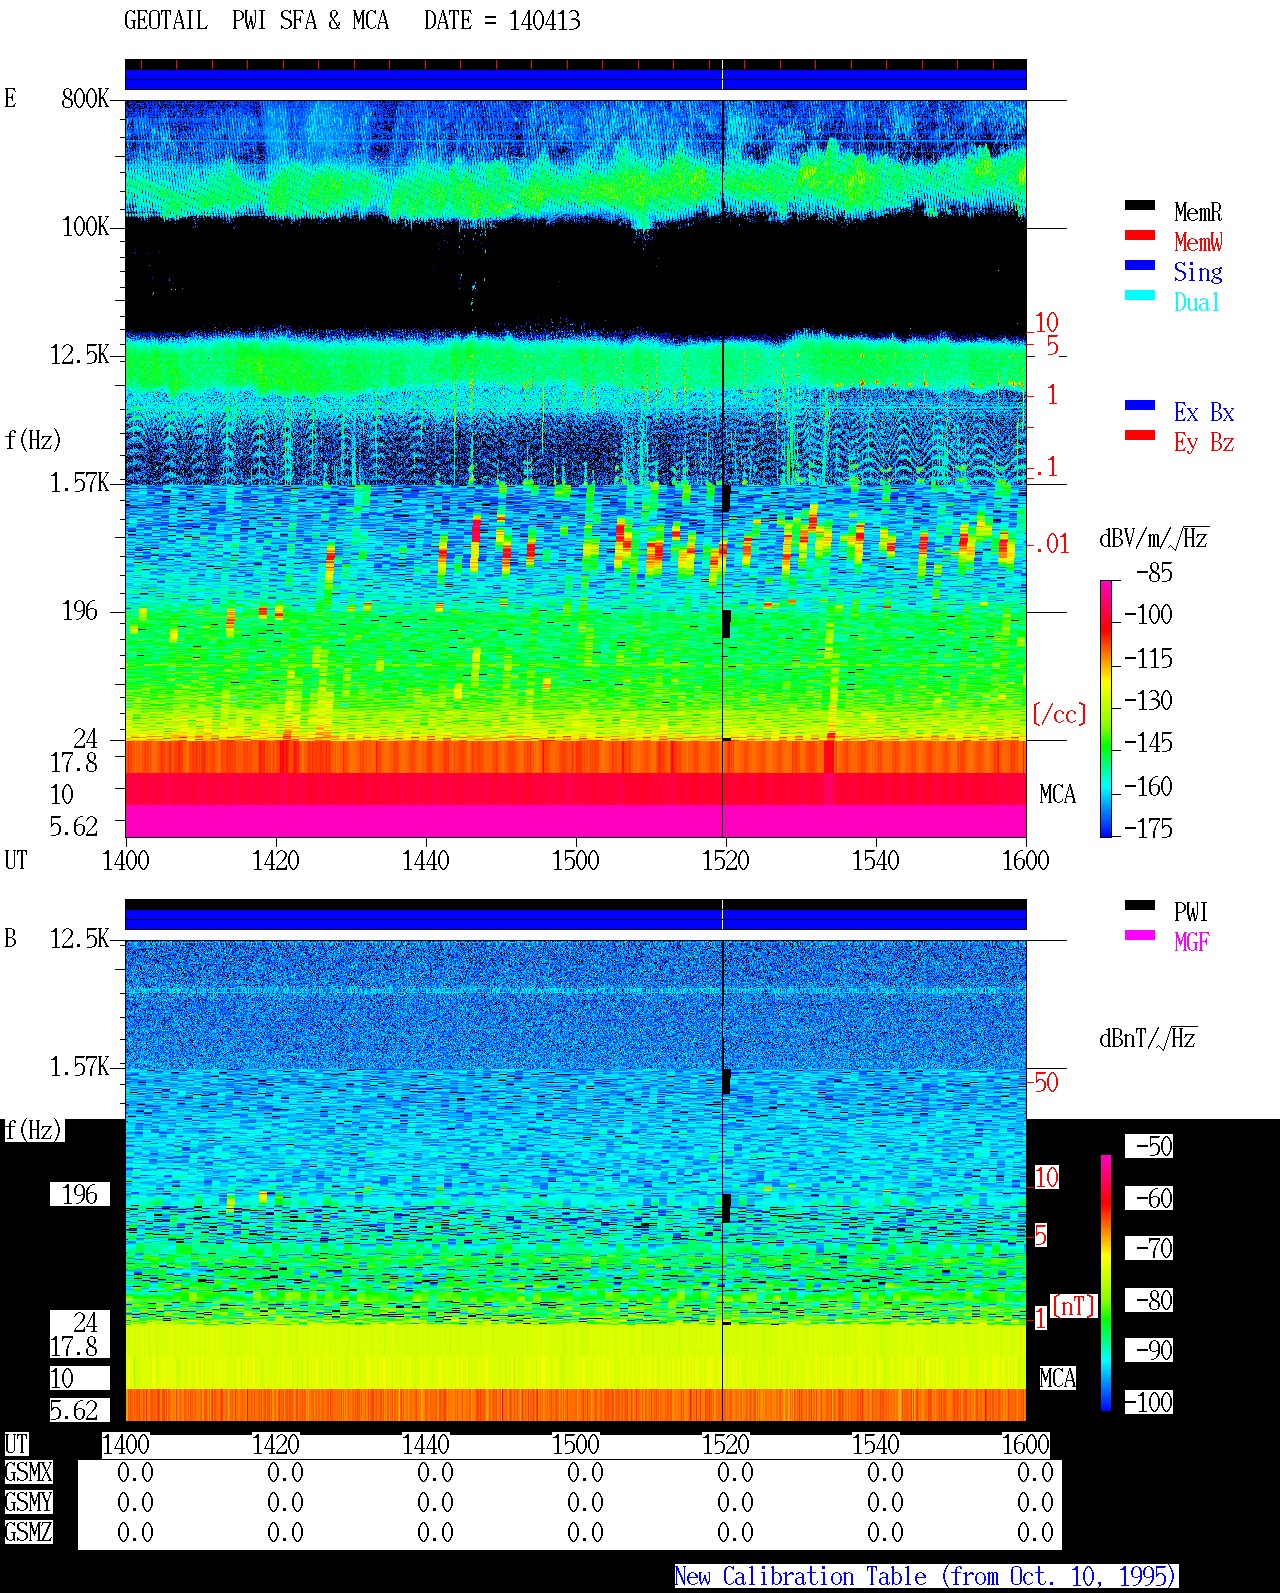Click the GSMX row label

(x=28, y=1472)
